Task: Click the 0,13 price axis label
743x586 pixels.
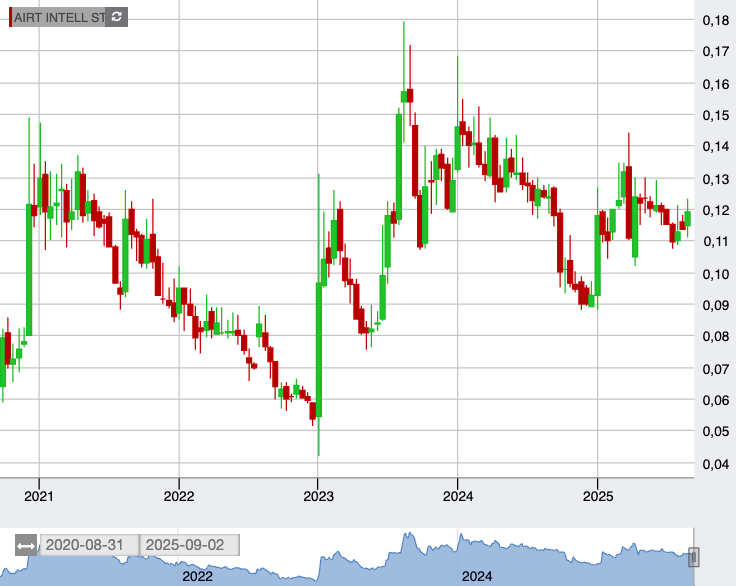Action: click(716, 180)
